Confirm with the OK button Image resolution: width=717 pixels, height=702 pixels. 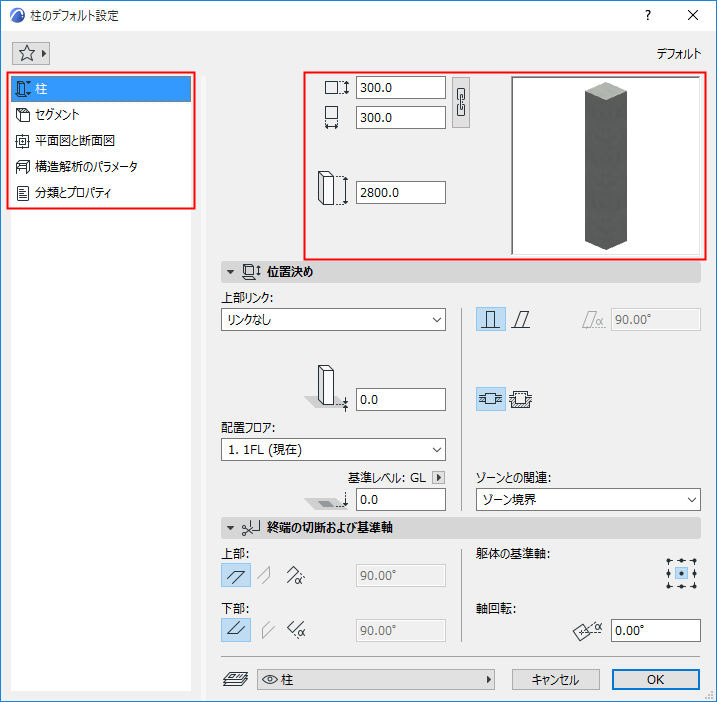655,680
